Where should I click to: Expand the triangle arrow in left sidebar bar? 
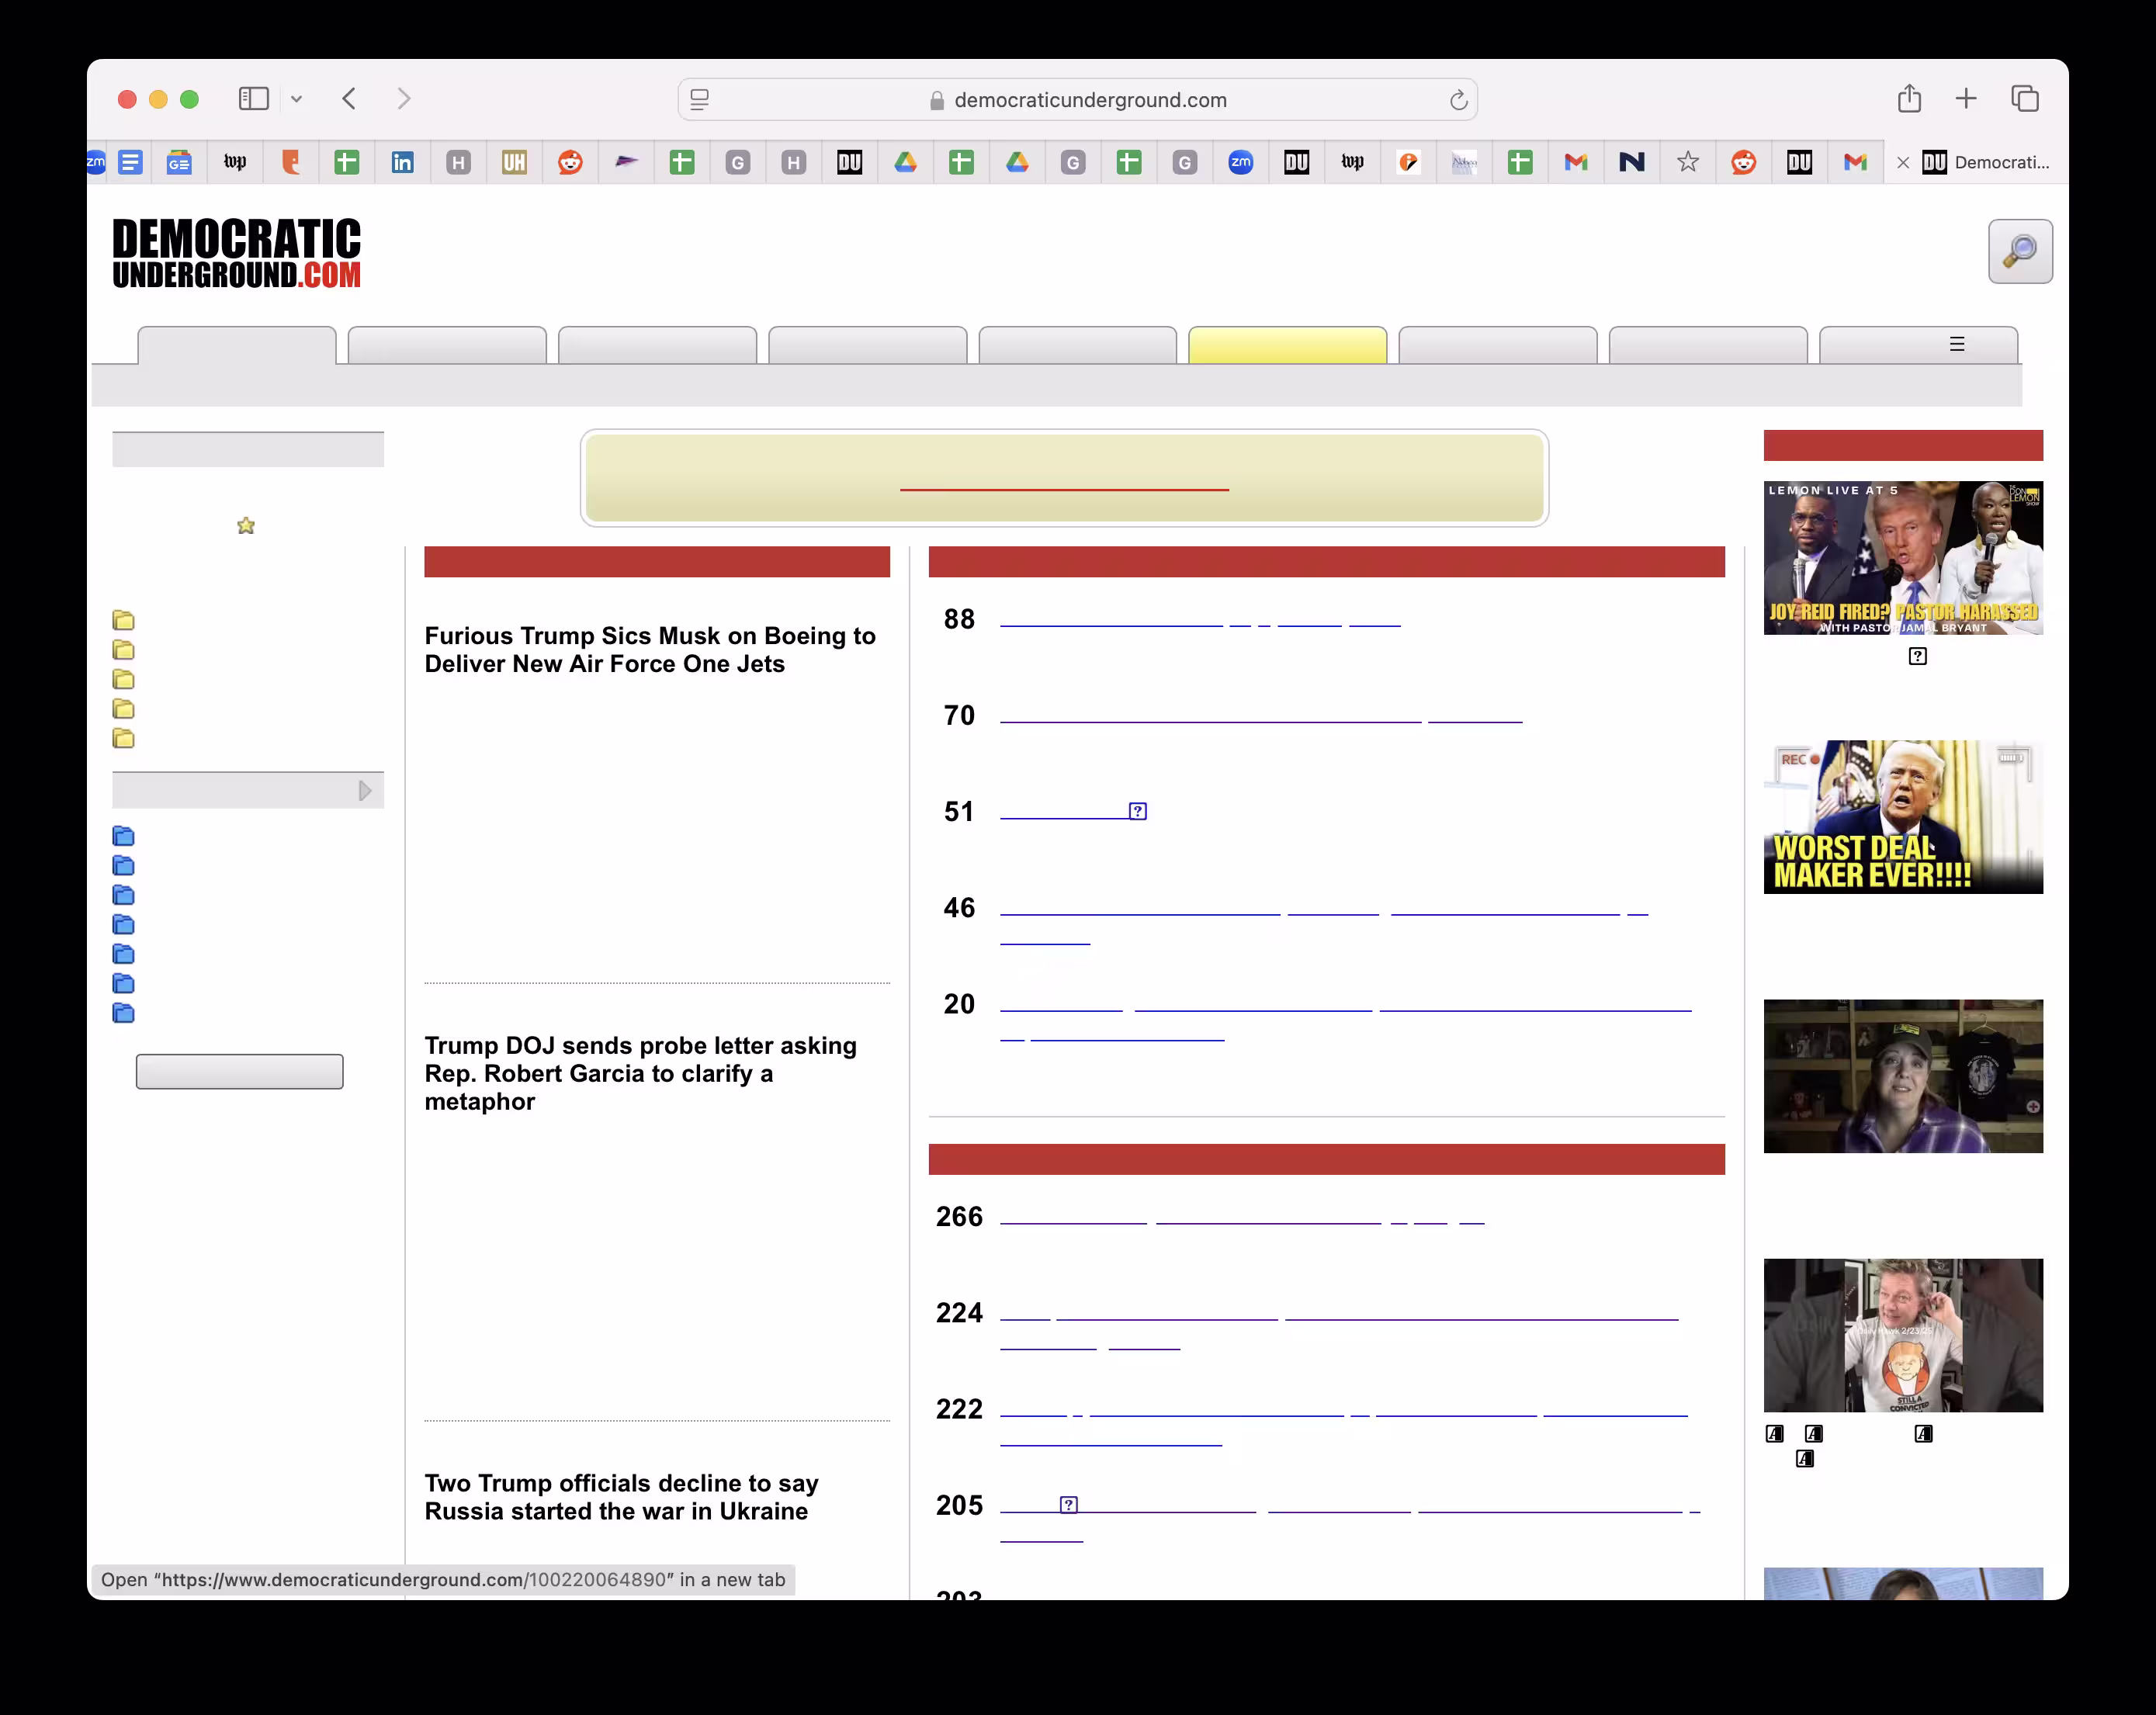click(365, 791)
